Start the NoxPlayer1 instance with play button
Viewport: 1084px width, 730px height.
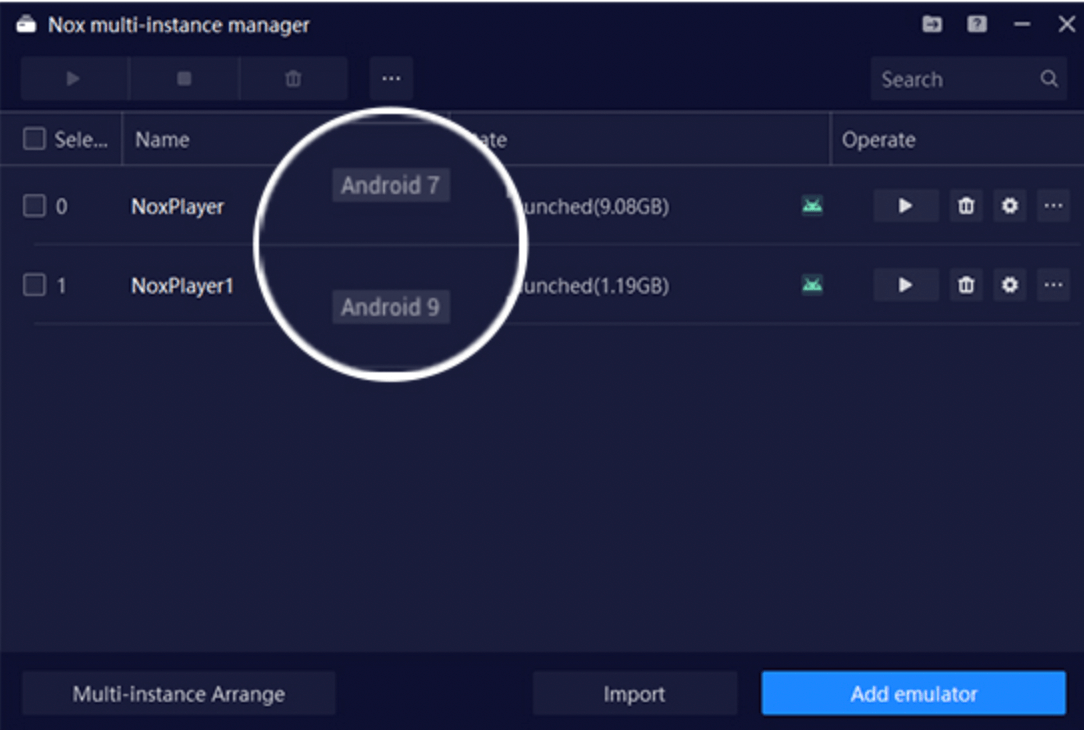905,285
